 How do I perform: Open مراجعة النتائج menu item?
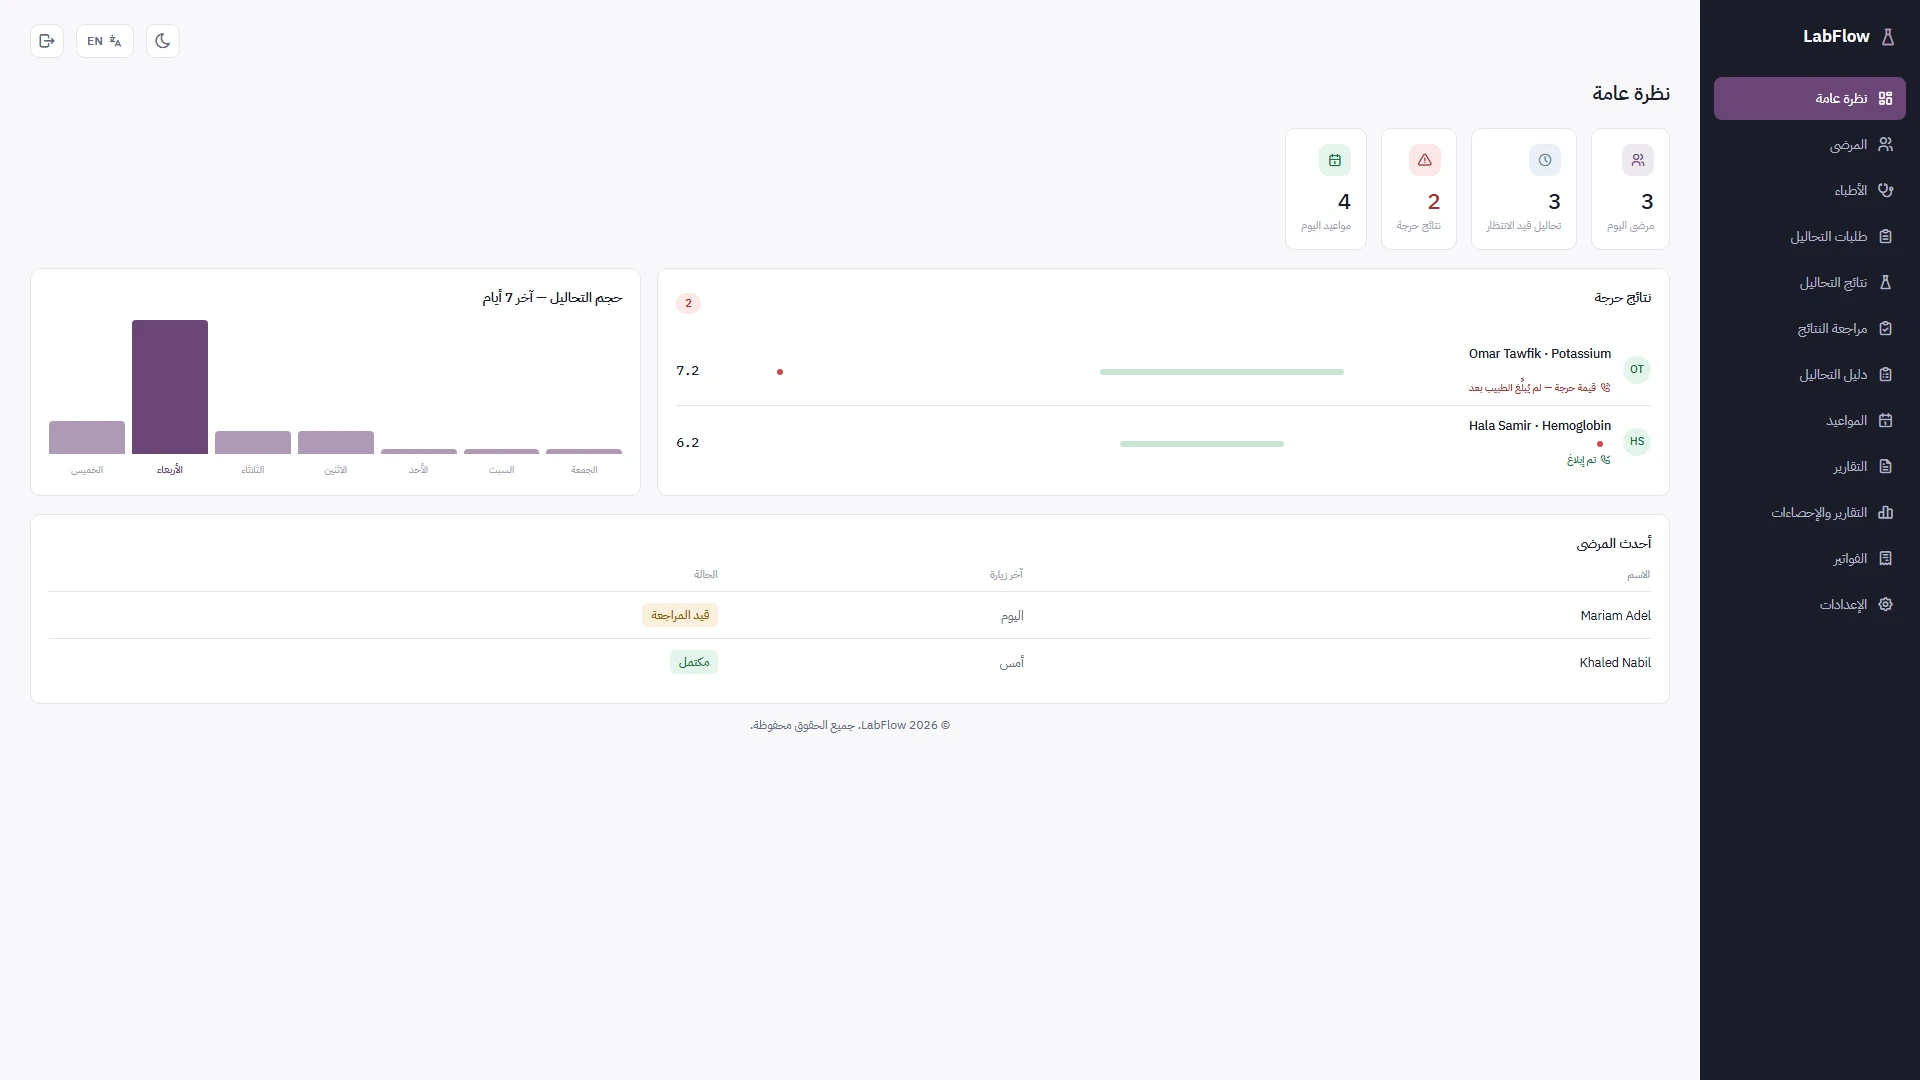tap(1810, 328)
